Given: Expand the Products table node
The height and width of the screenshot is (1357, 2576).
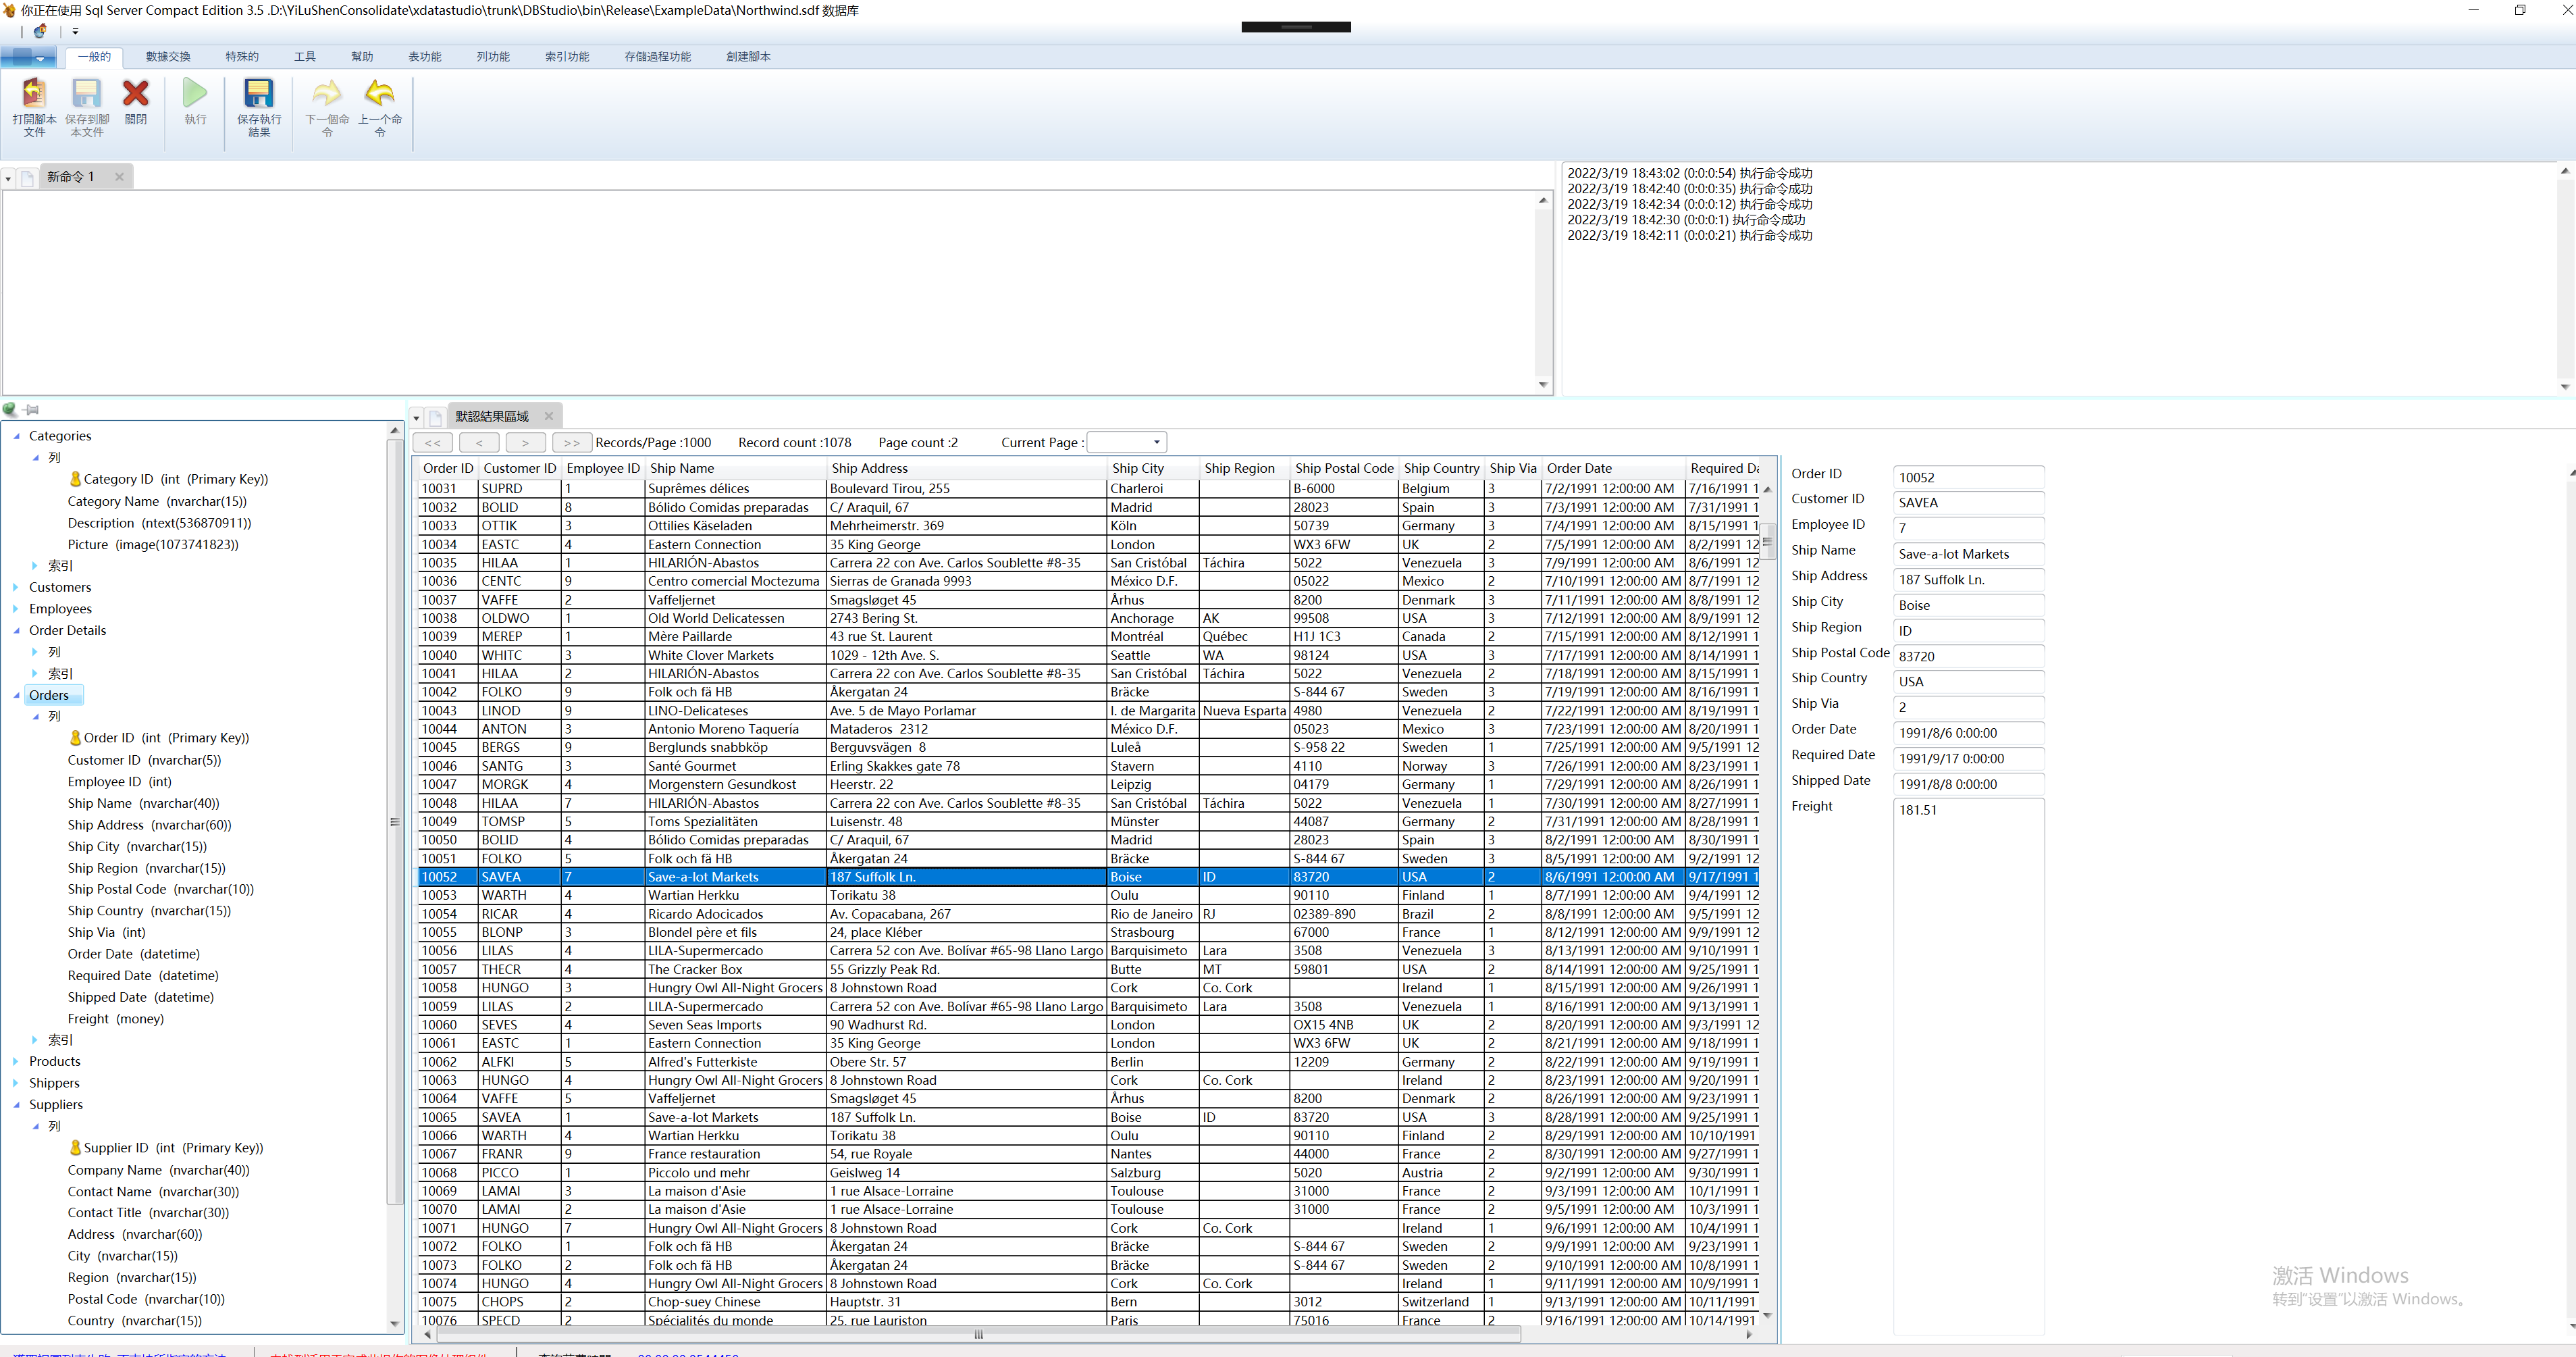Looking at the screenshot, I should (16, 1061).
